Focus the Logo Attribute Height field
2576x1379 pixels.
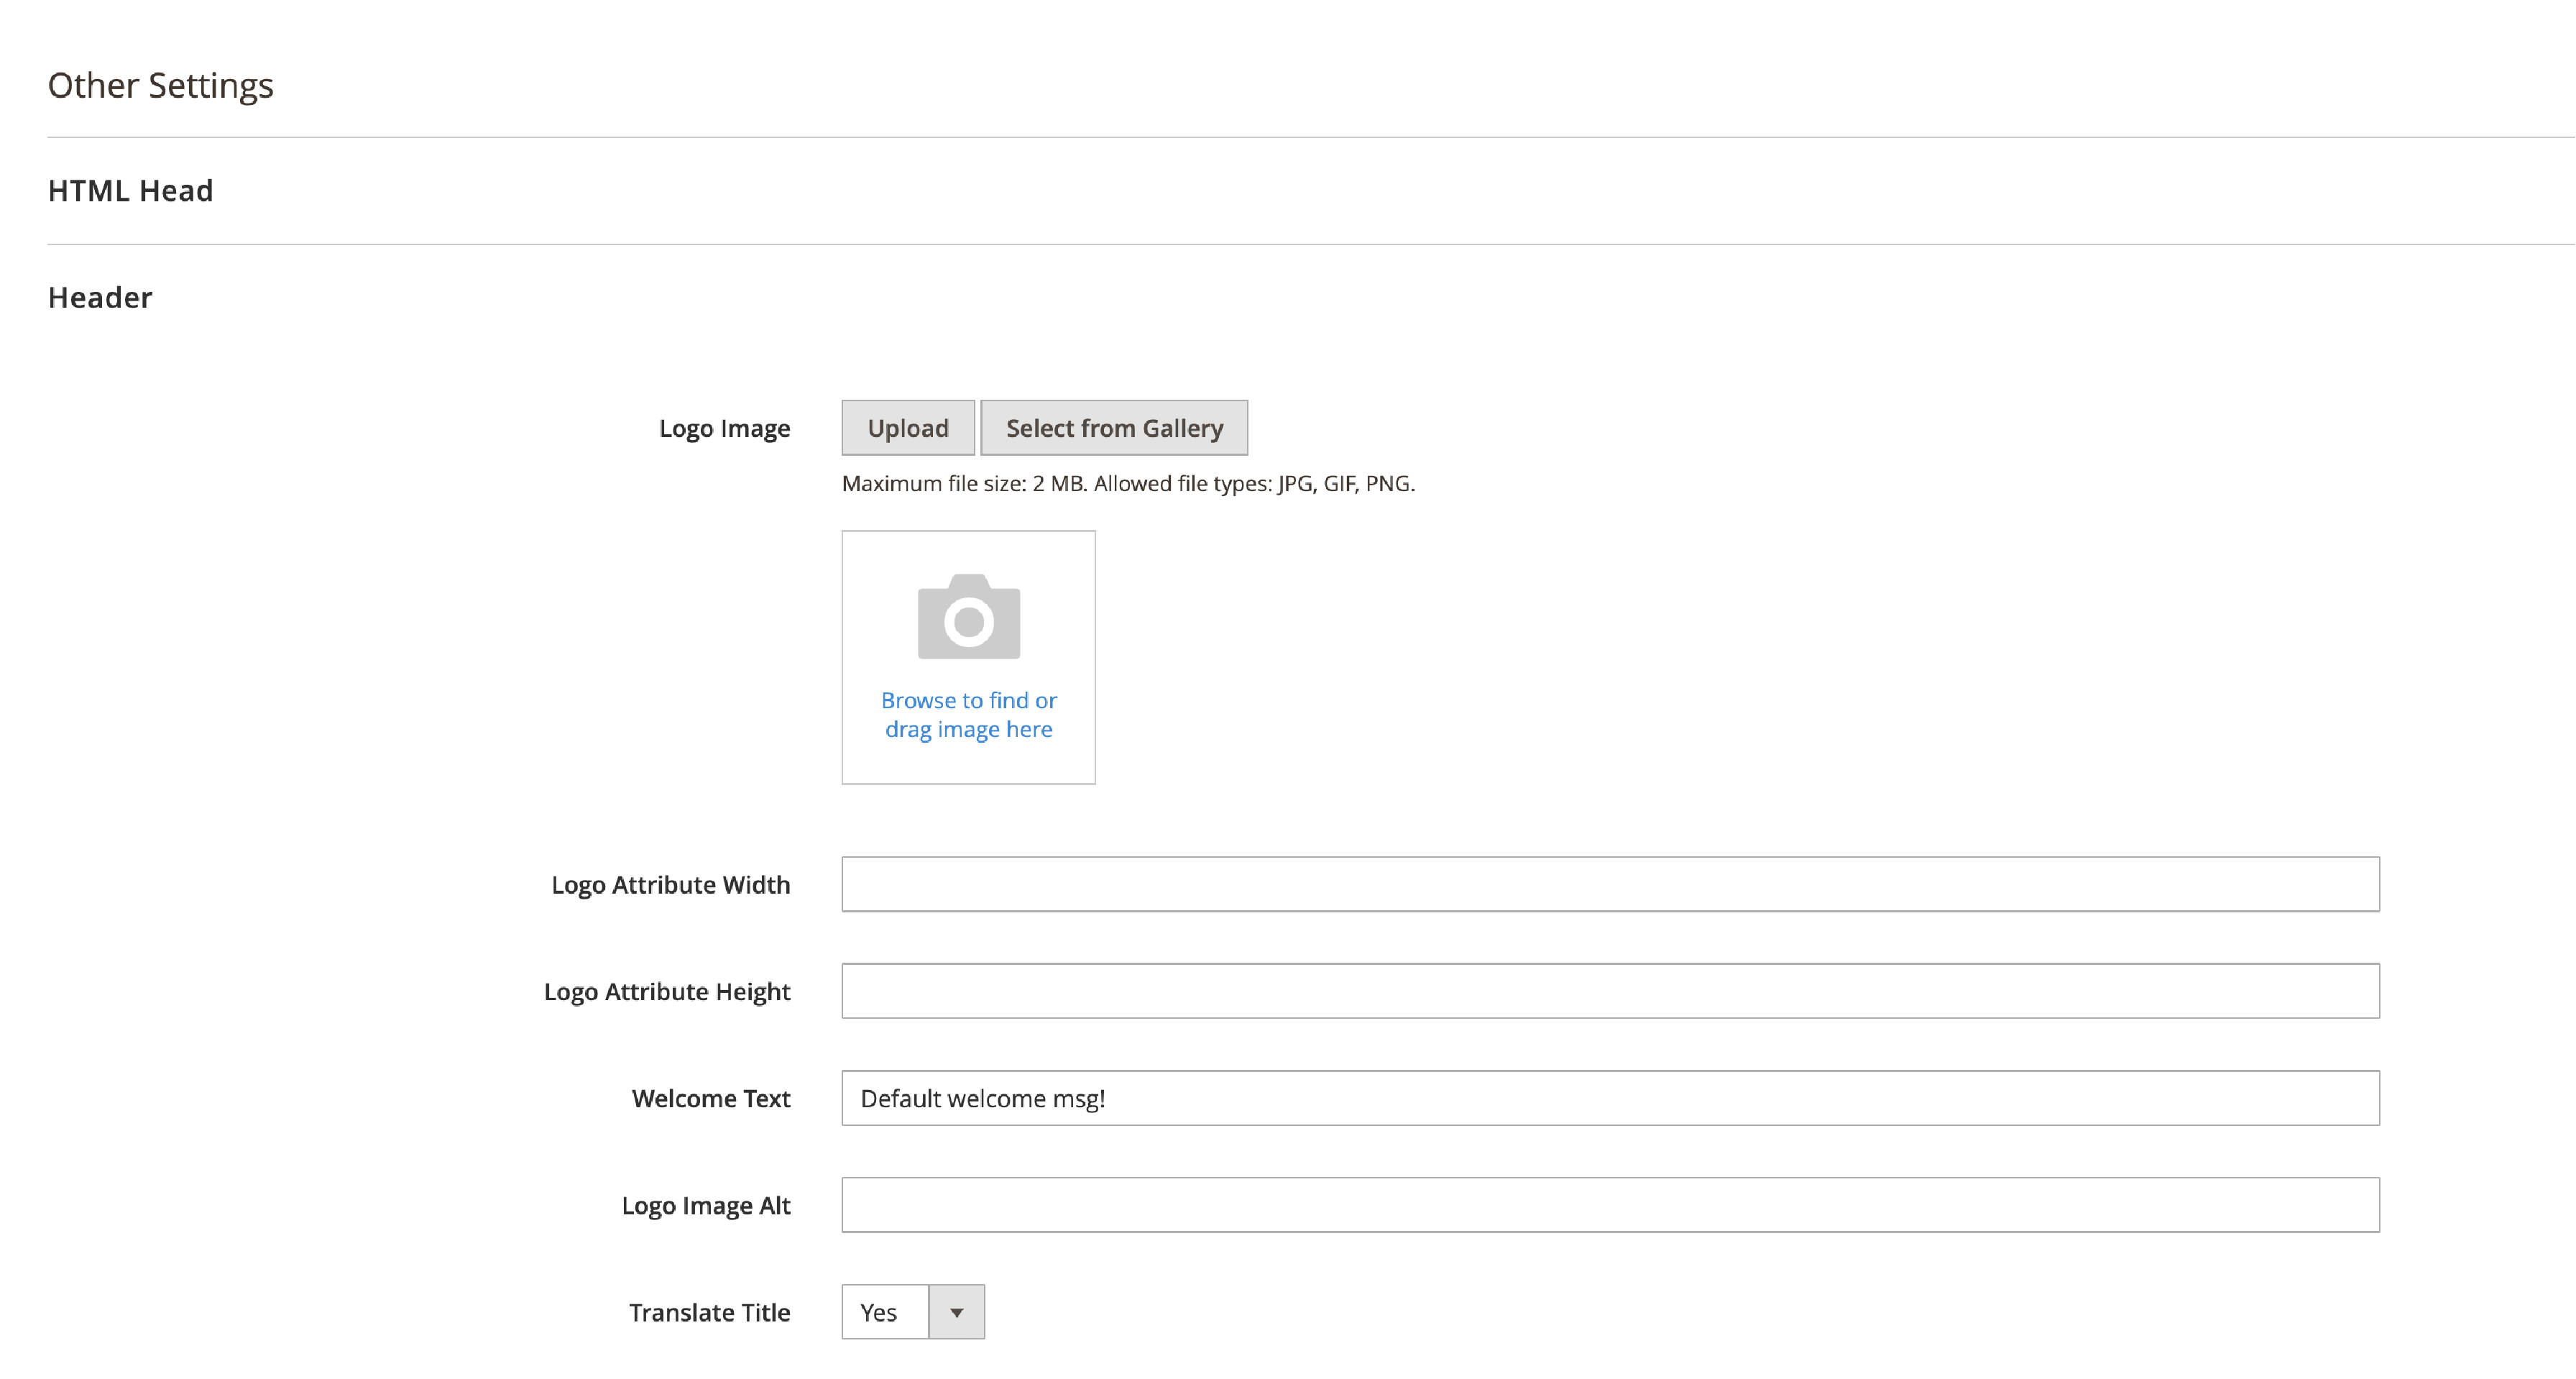click(x=1610, y=991)
